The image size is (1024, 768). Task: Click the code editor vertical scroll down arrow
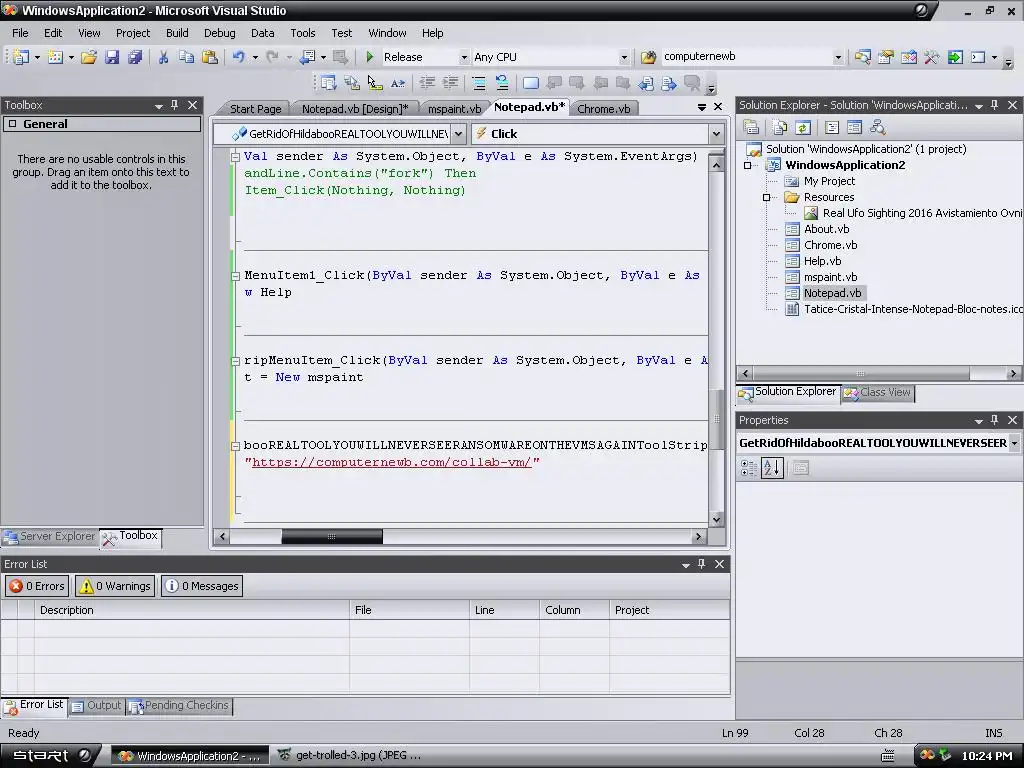click(716, 520)
